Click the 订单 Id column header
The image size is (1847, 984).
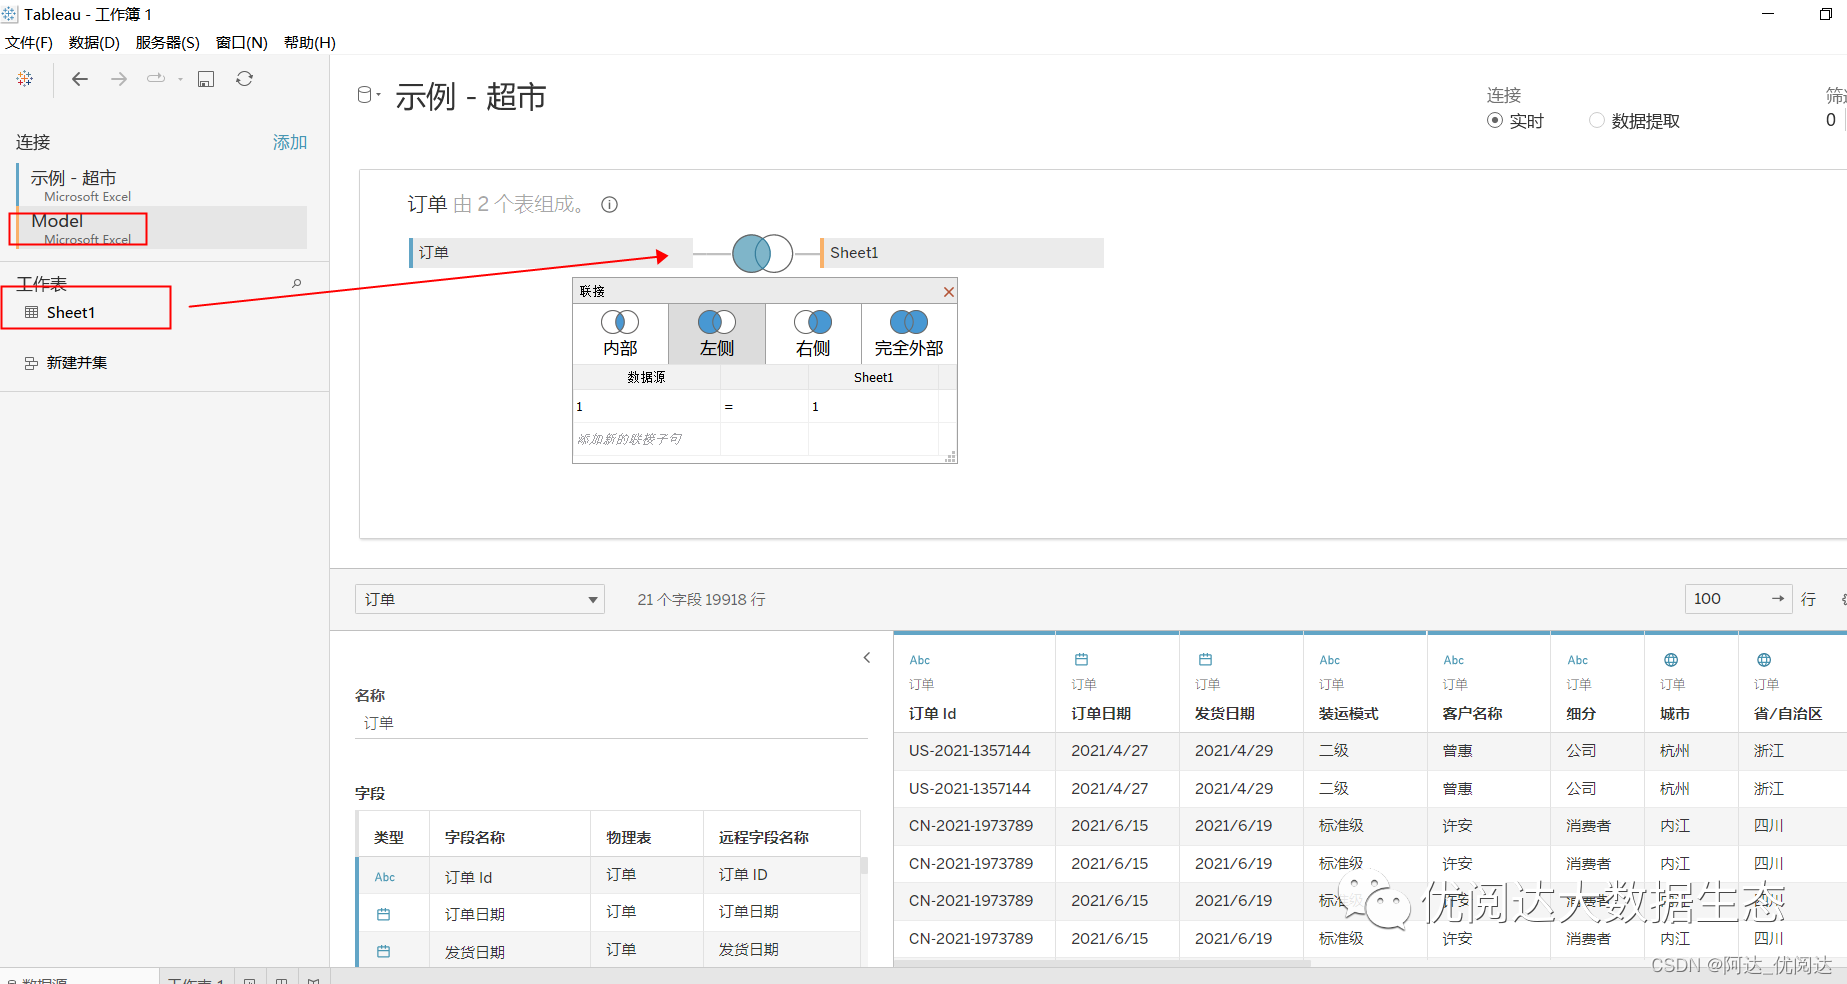(x=932, y=713)
